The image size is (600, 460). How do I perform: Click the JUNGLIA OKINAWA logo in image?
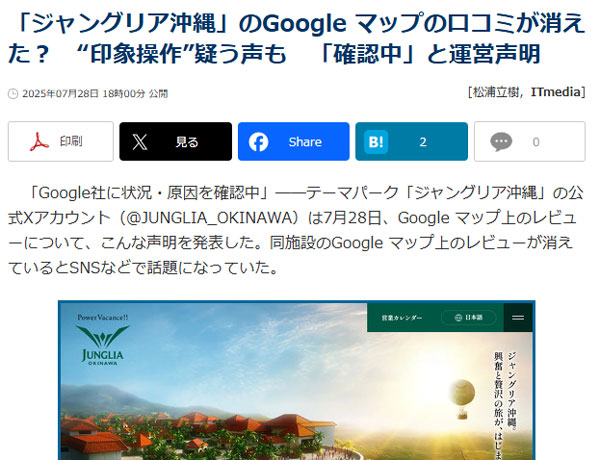point(102,345)
